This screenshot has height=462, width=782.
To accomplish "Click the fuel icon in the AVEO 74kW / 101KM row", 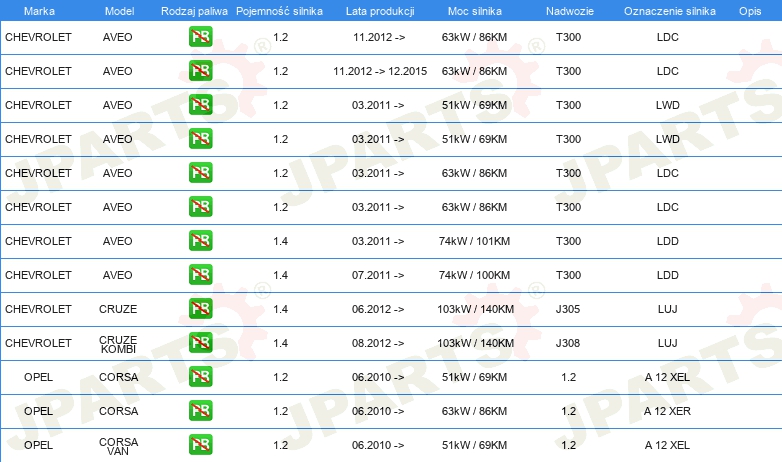I will click(x=200, y=240).
